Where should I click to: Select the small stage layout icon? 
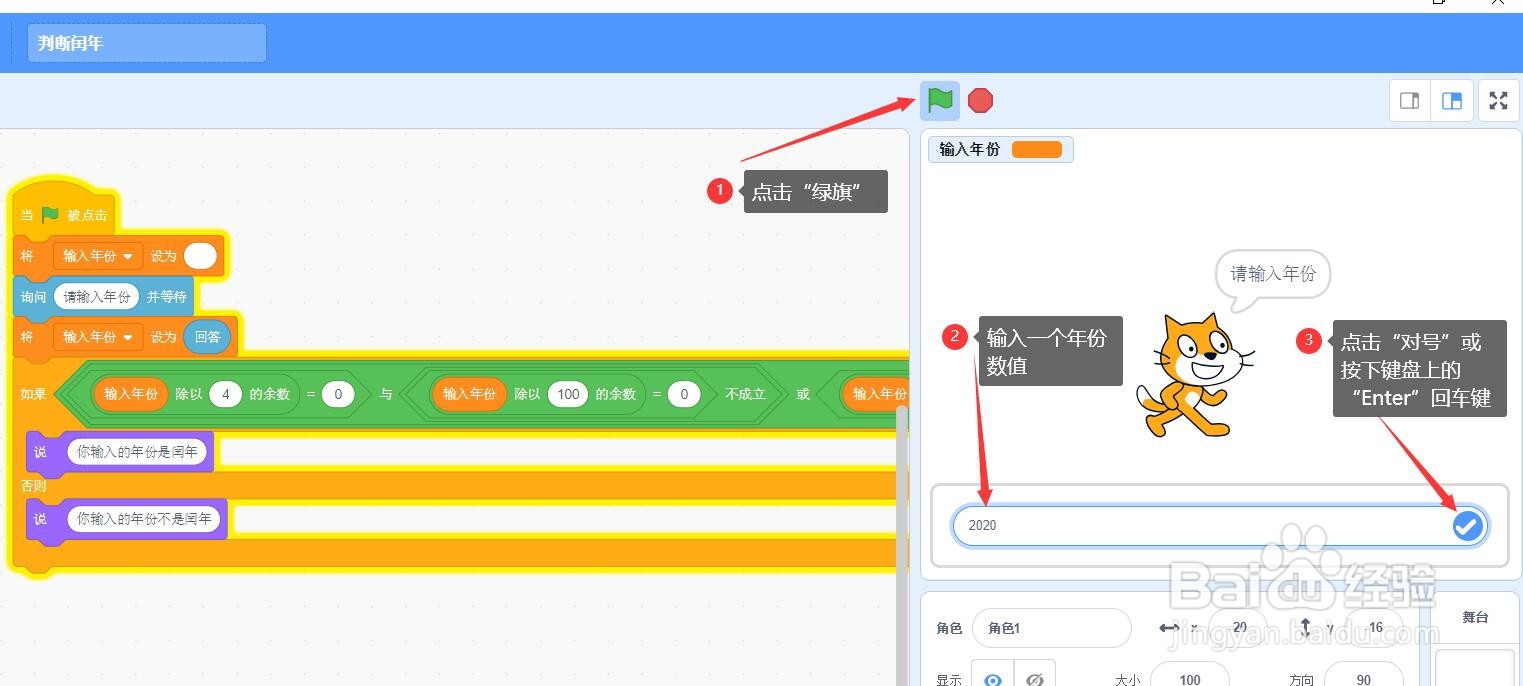(1410, 100)
